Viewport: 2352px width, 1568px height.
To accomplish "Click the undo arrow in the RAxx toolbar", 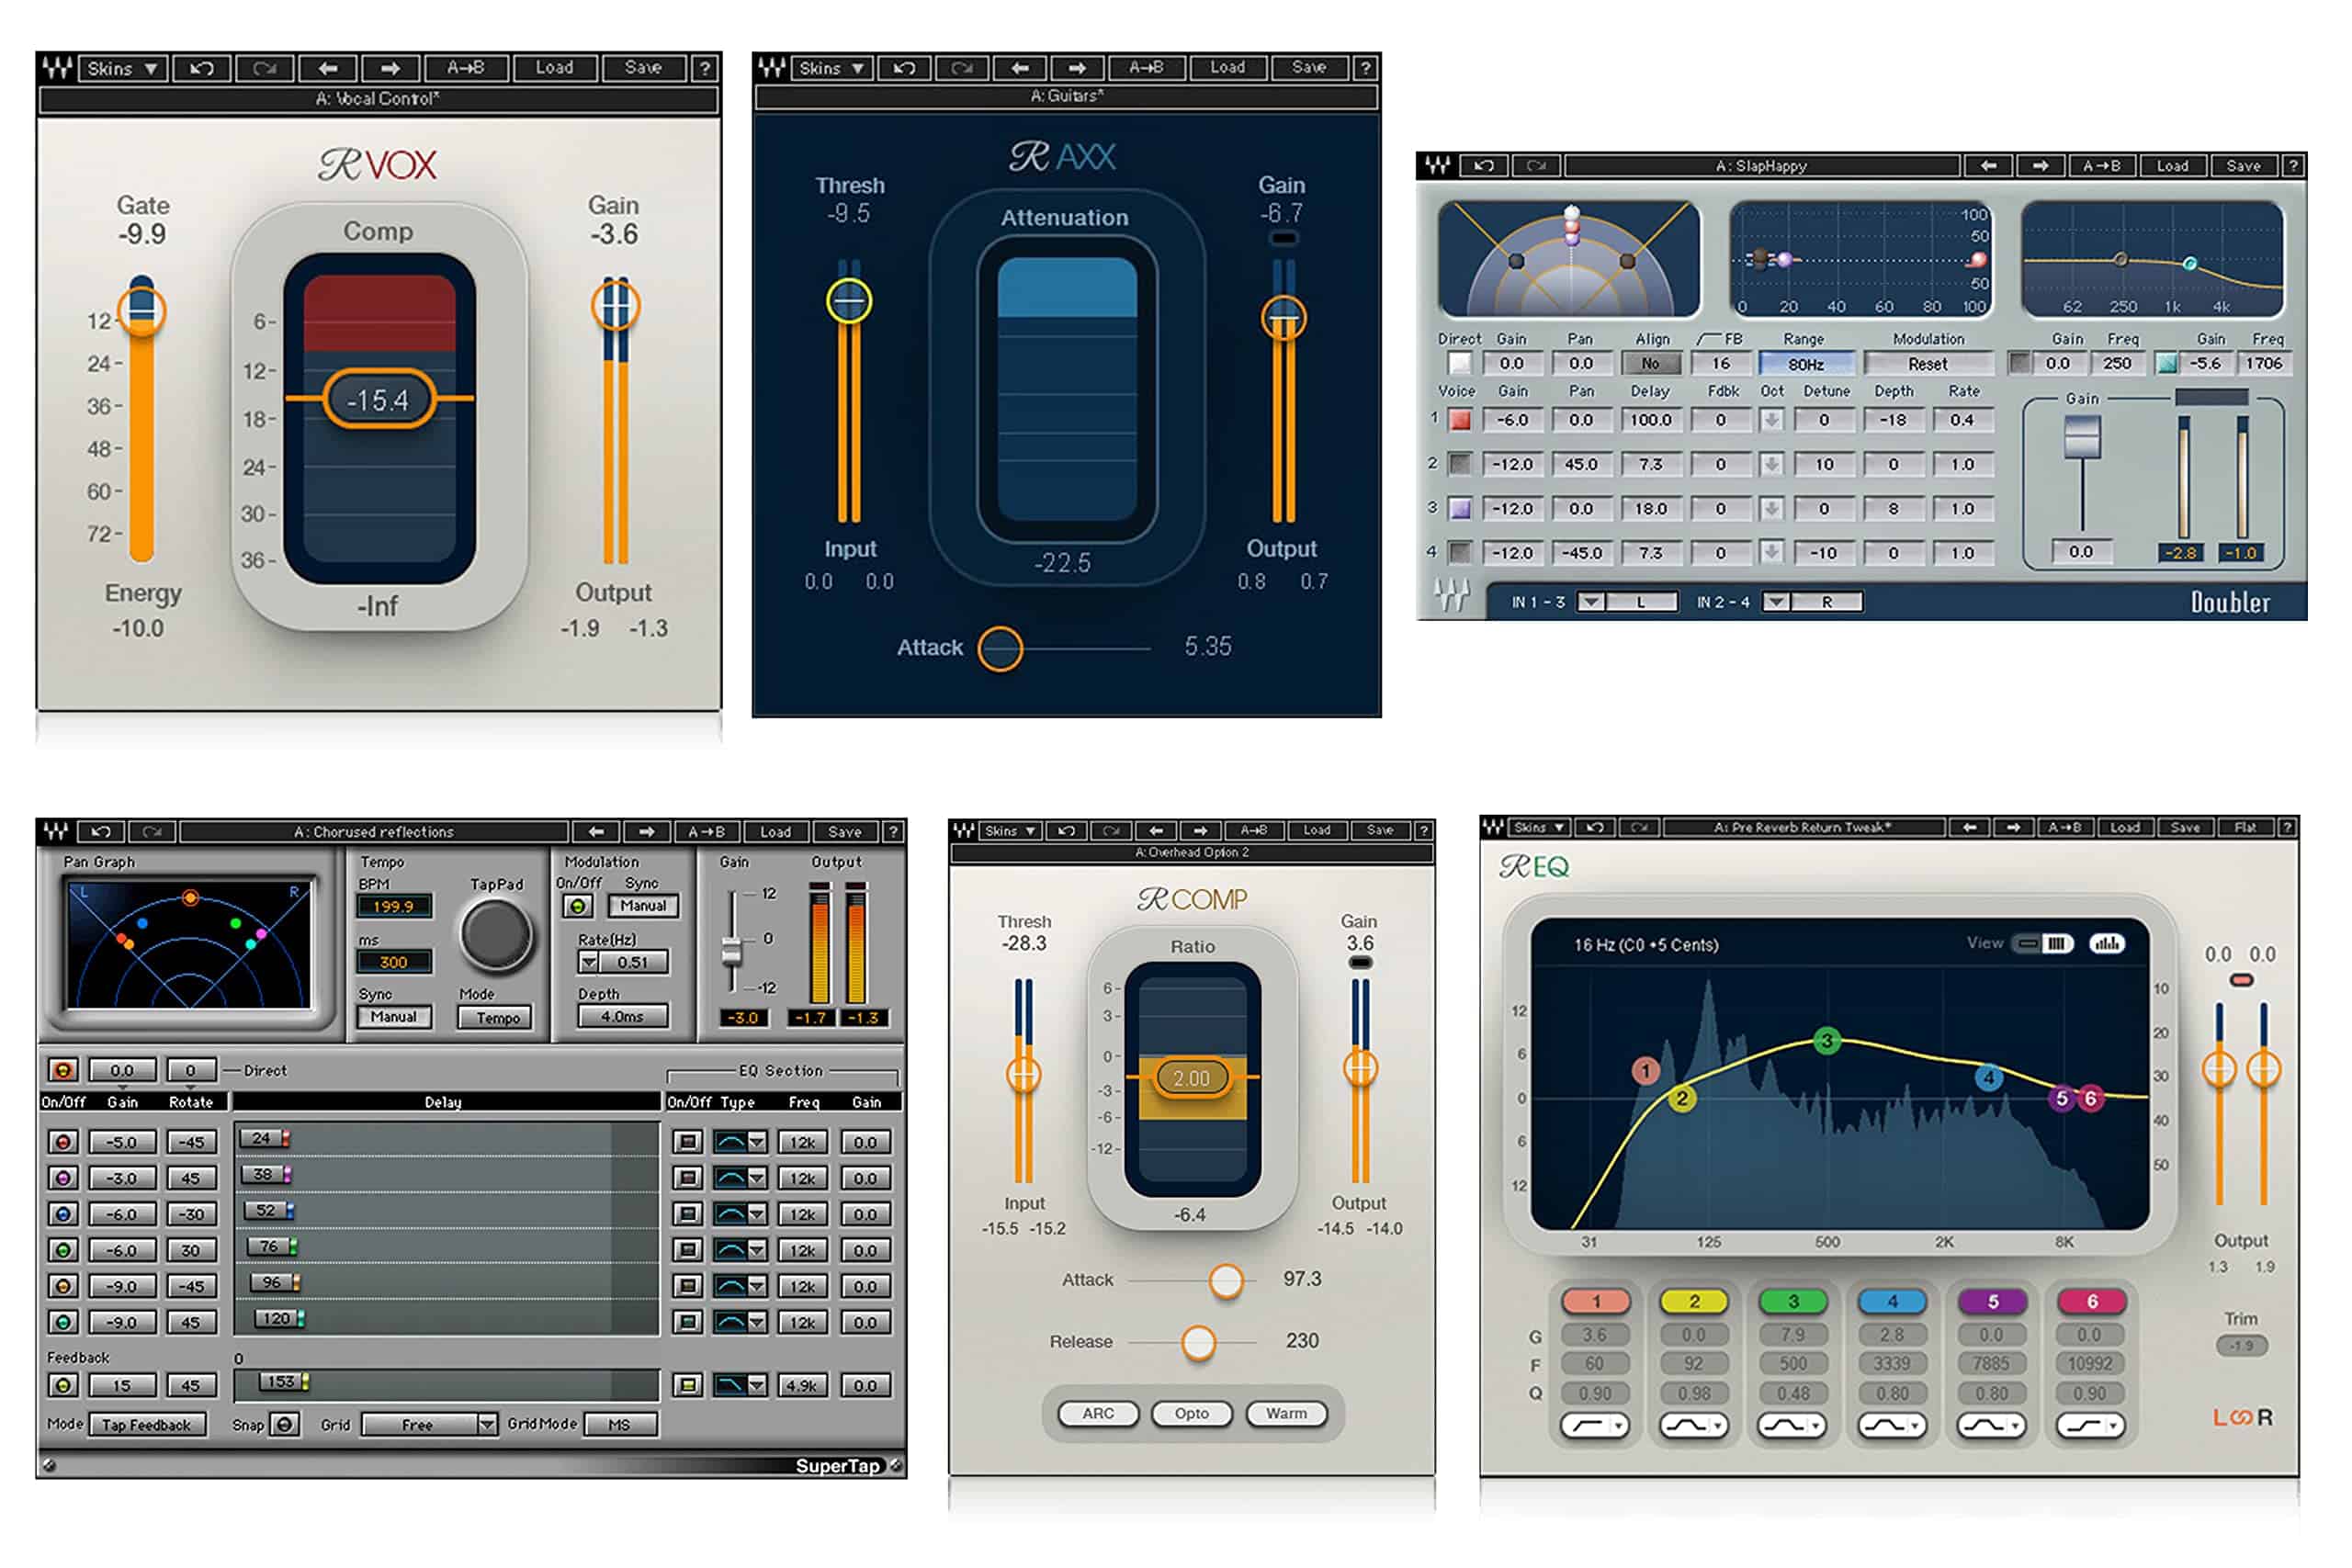I will pos(903,68).
